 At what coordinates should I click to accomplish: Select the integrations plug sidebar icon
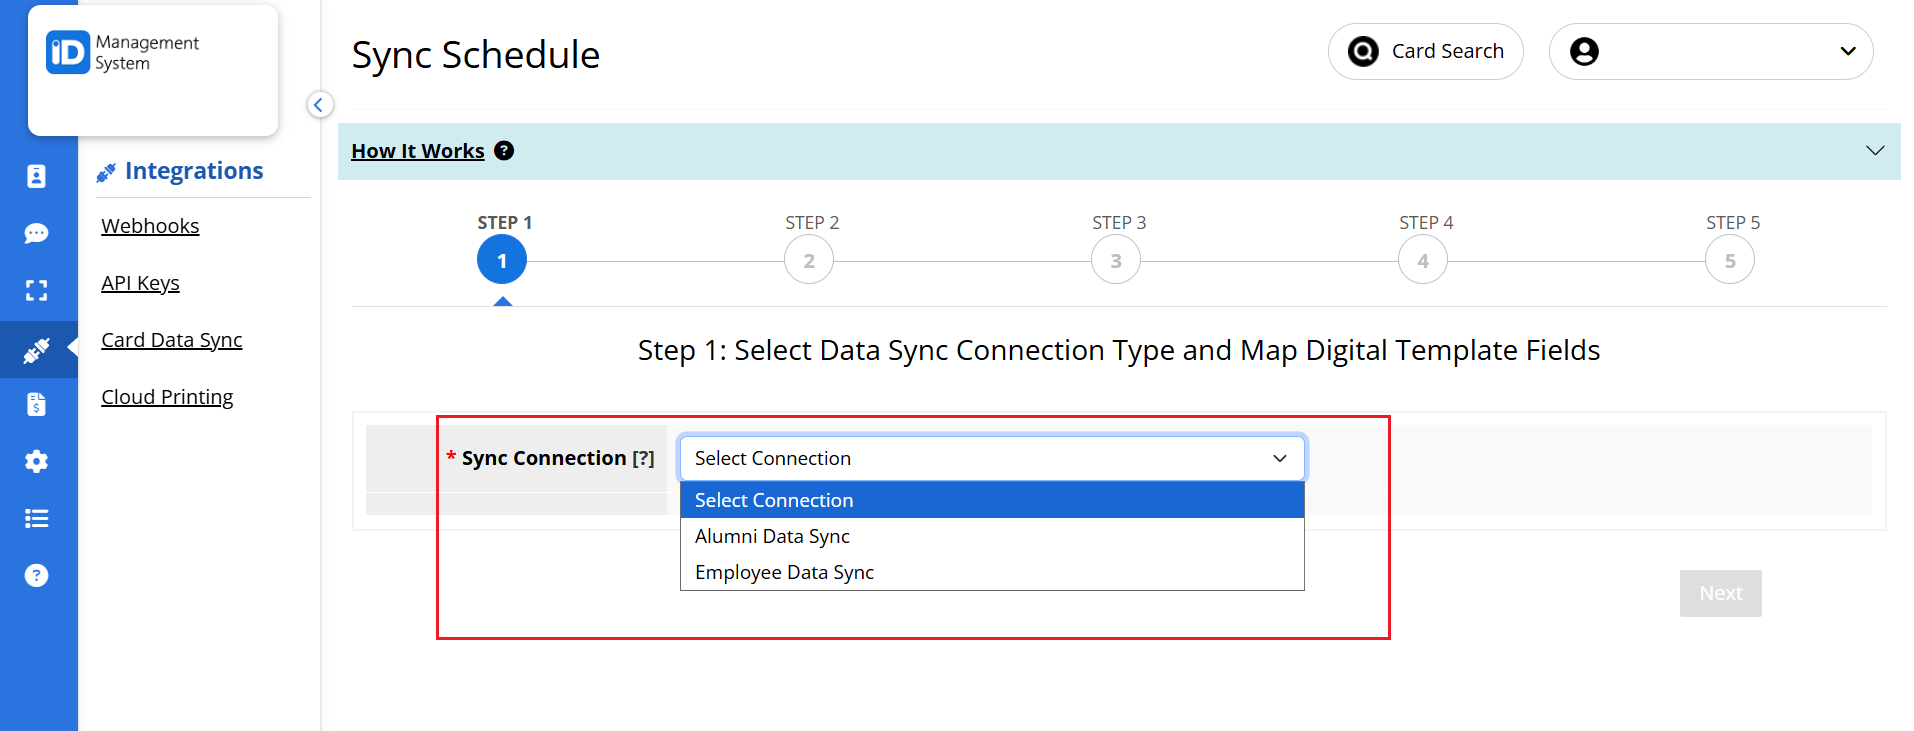37,350
